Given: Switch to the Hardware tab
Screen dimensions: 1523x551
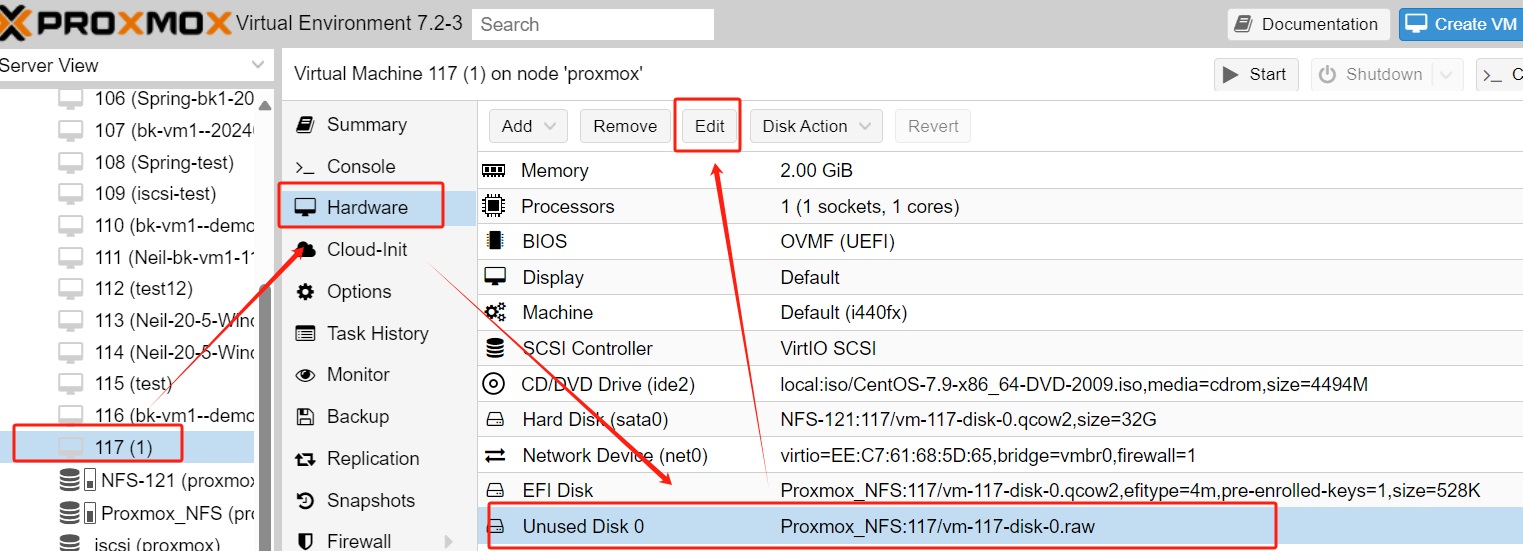Looking at the screenshot, I should pyautogui.click(x=366, y=208).
